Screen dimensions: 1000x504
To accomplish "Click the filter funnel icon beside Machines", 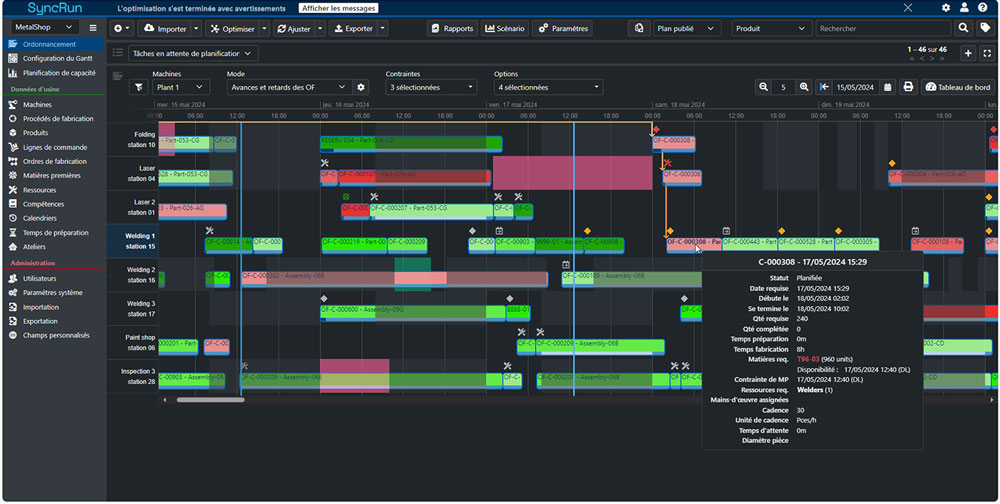I will [138, 87].
